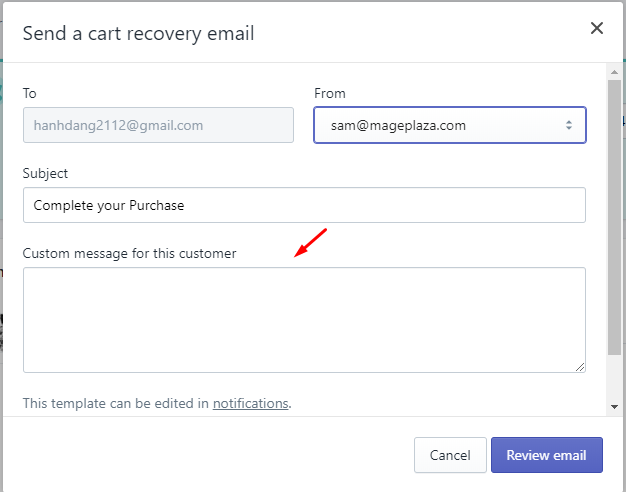The width and height of the screenshot is (626, 492).
Task: Focus the Subject text field
Action: coord(304,205)
